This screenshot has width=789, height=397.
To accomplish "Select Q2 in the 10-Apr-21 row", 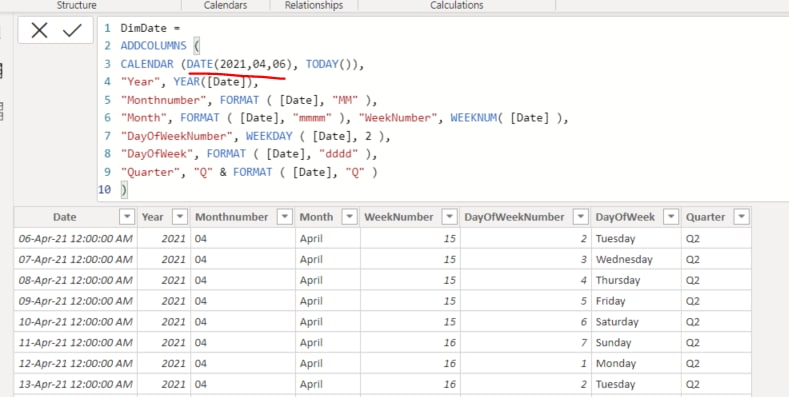I will 717,322.
